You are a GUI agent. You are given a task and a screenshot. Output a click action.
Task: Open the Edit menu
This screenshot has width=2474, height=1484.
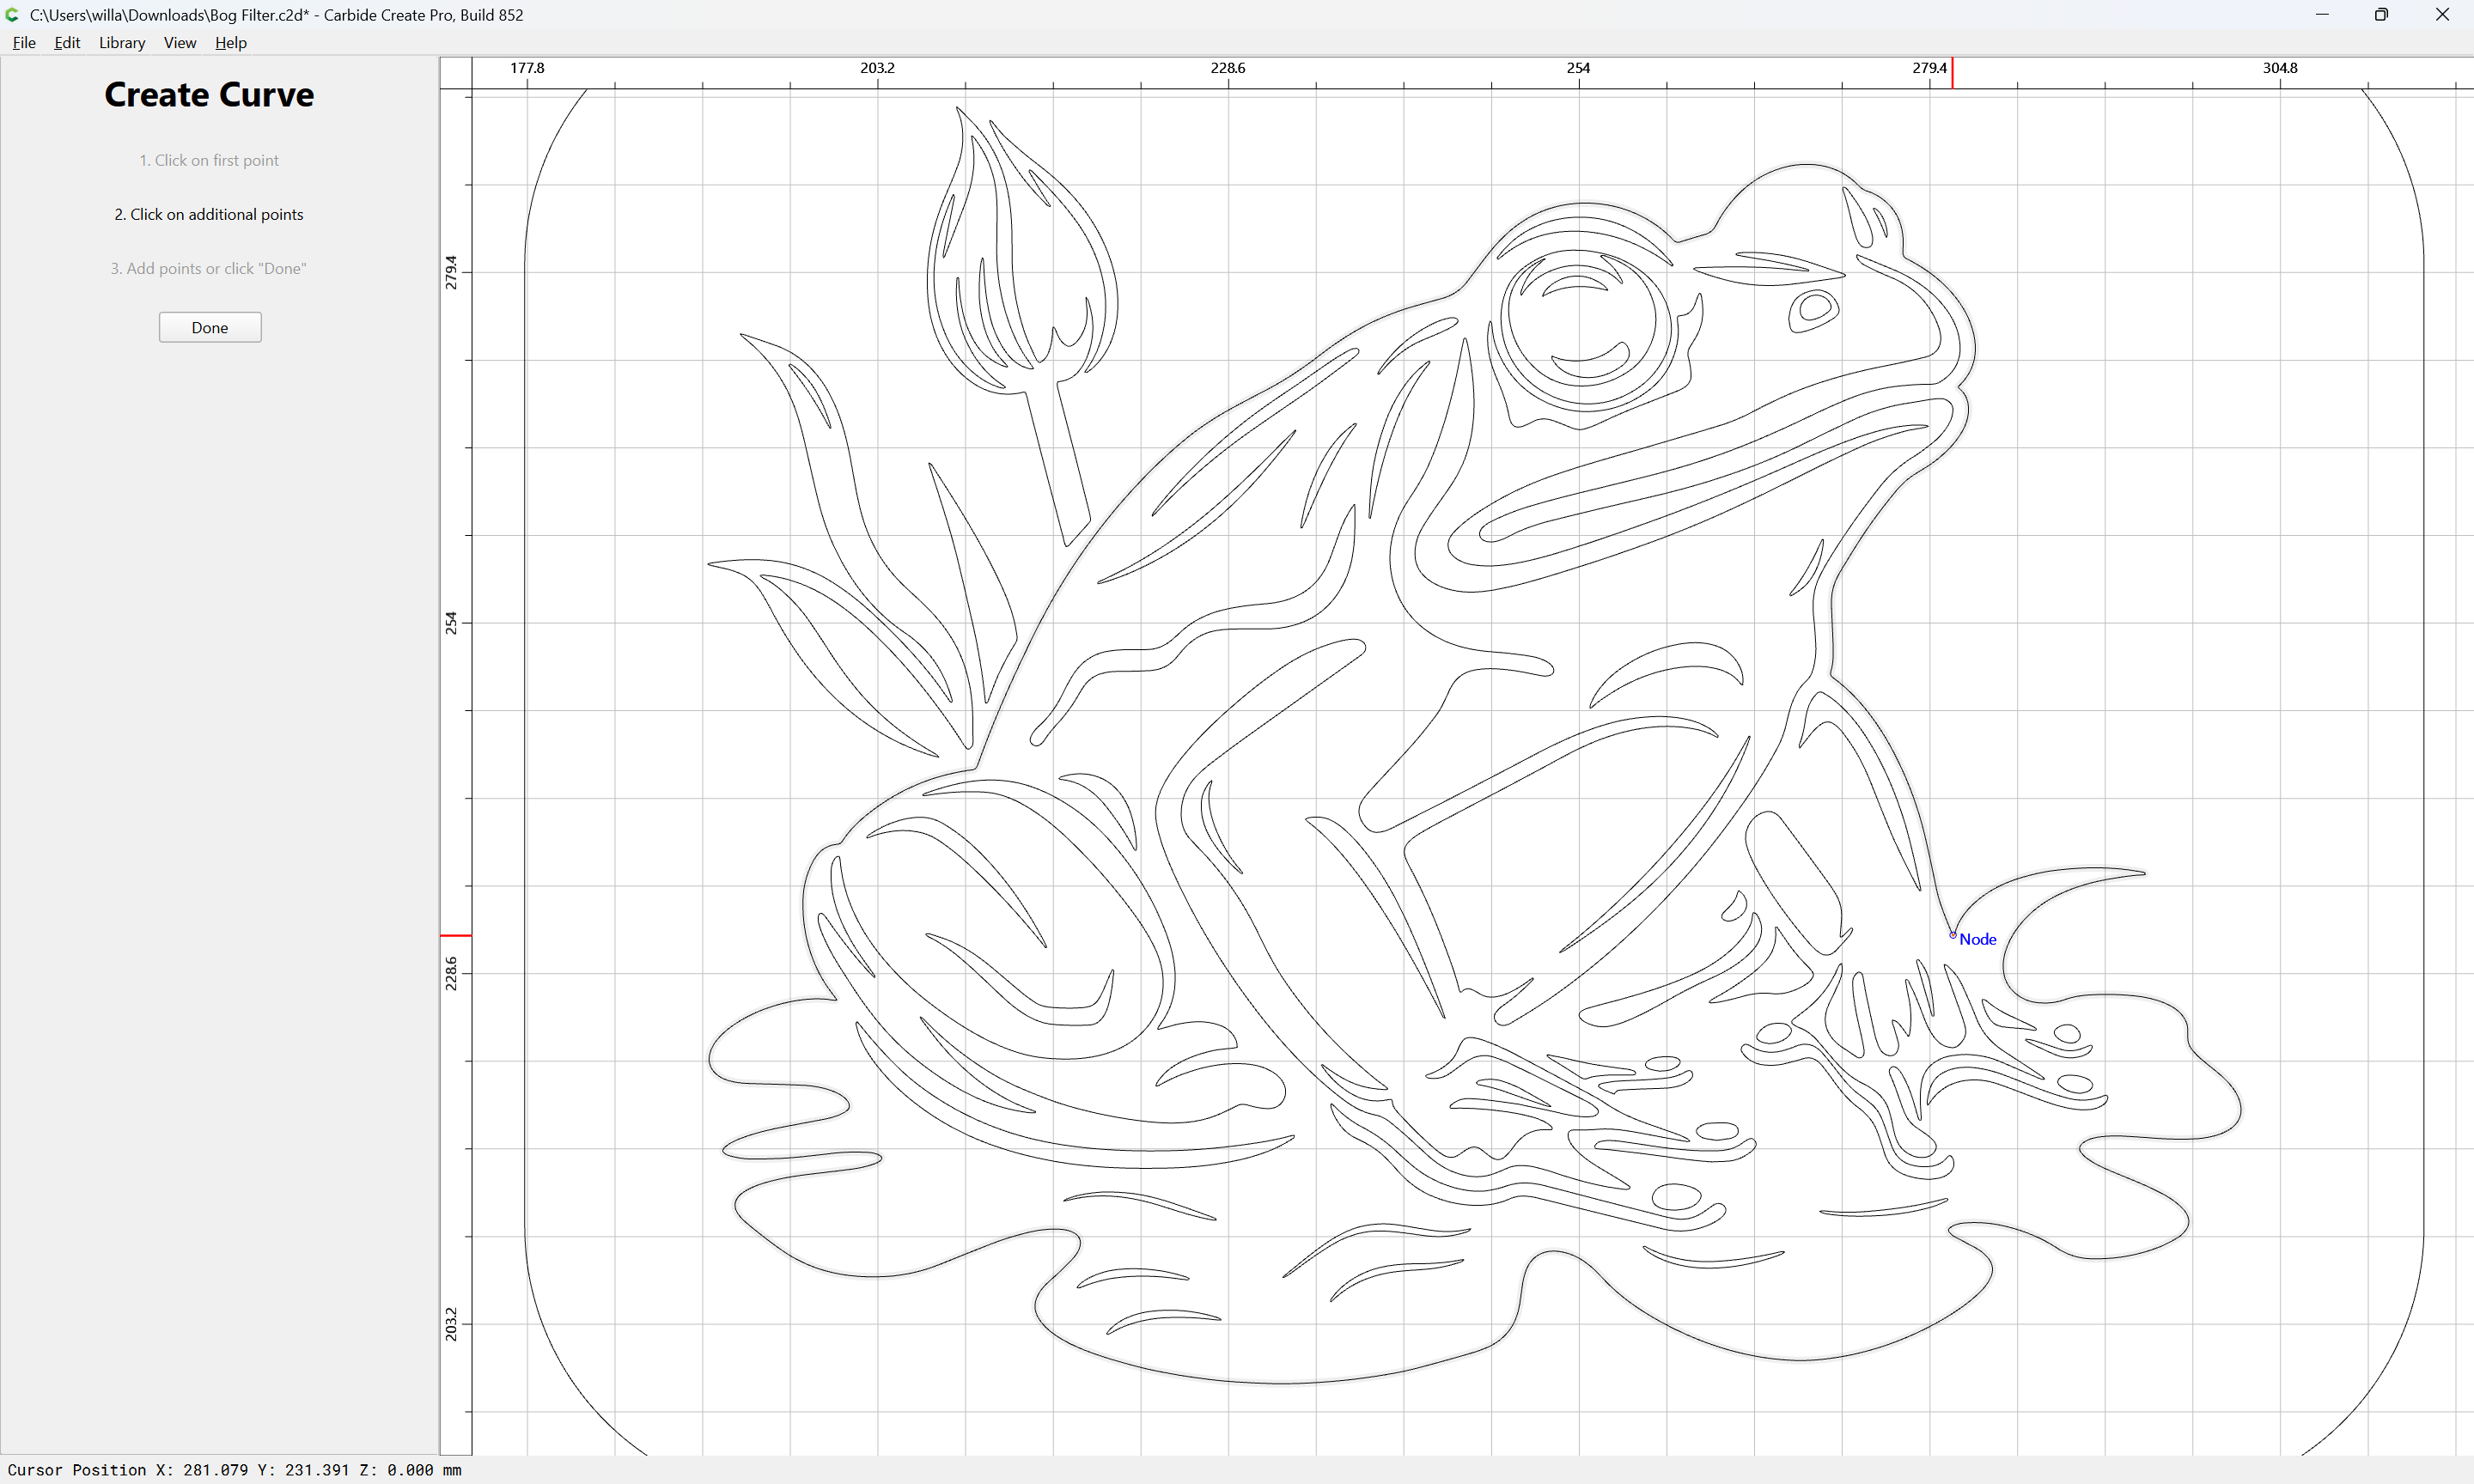point(67,43)
